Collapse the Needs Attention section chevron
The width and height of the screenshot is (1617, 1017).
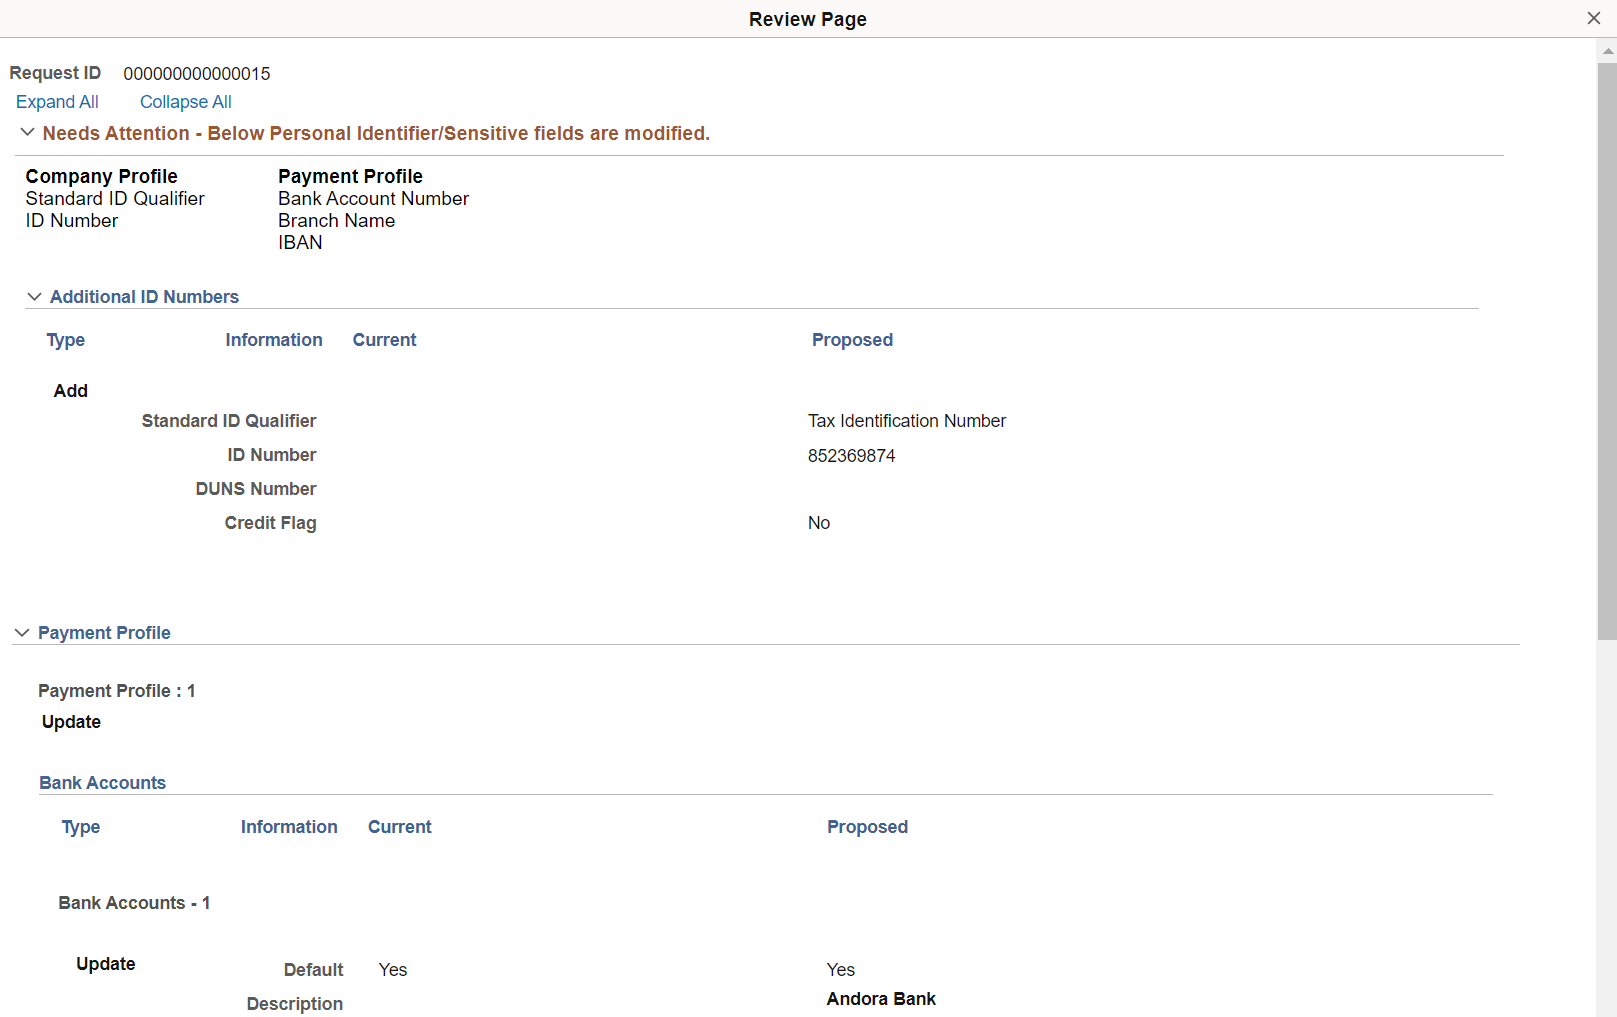27,132
